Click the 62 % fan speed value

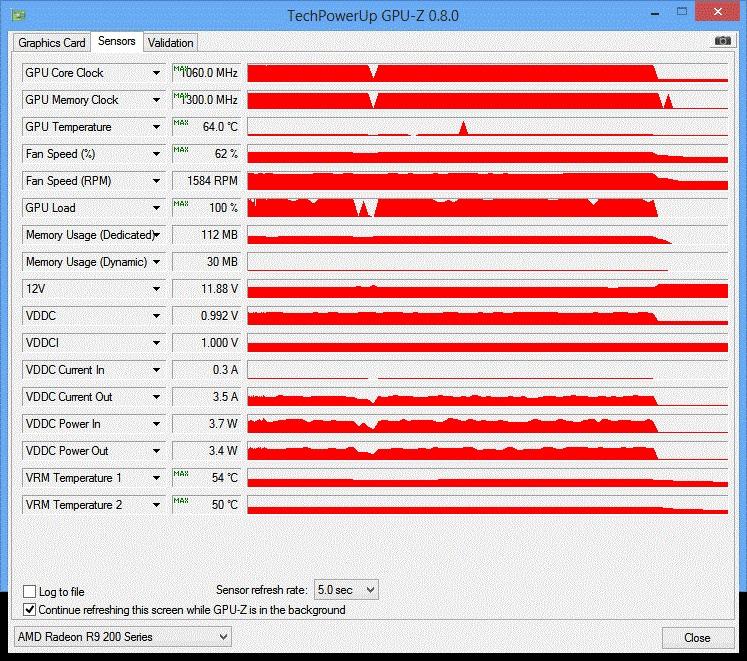pos(206,154)
